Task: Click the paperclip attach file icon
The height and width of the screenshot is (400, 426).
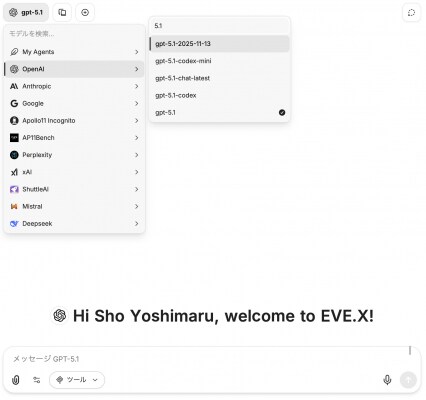Action: click(x=15, y=380)
